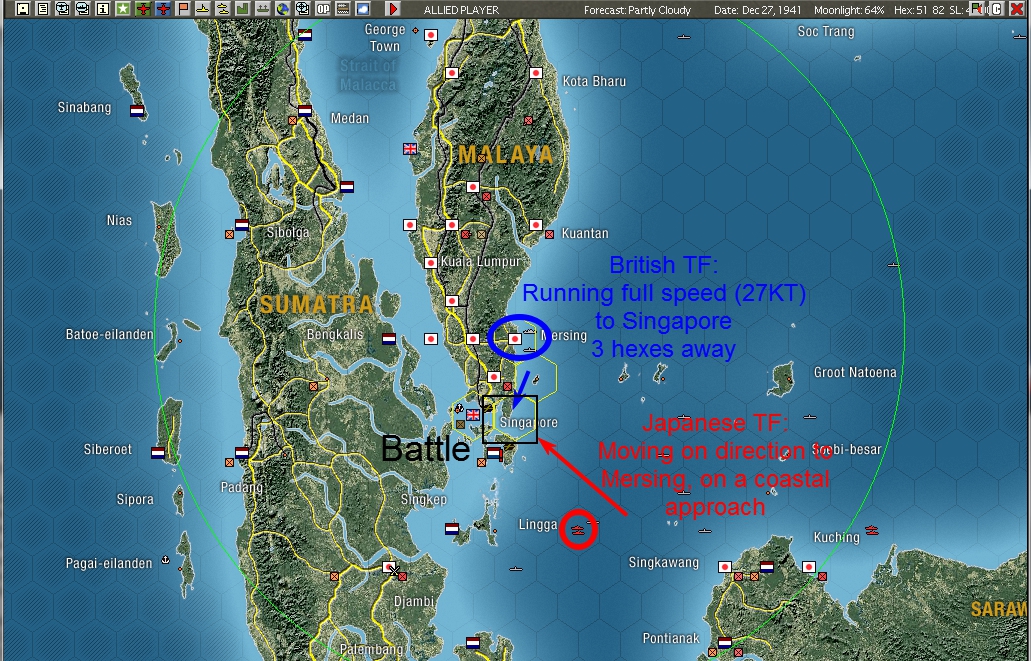Click the 'Date: Dec 27, 1941' status text

[x=758, y=10]
